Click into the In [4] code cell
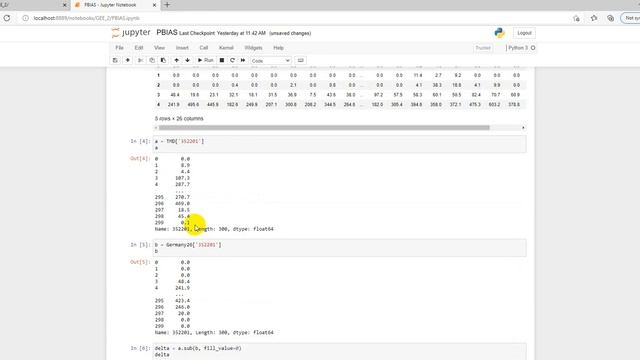 pyautogui.click(x=340, y=144)
